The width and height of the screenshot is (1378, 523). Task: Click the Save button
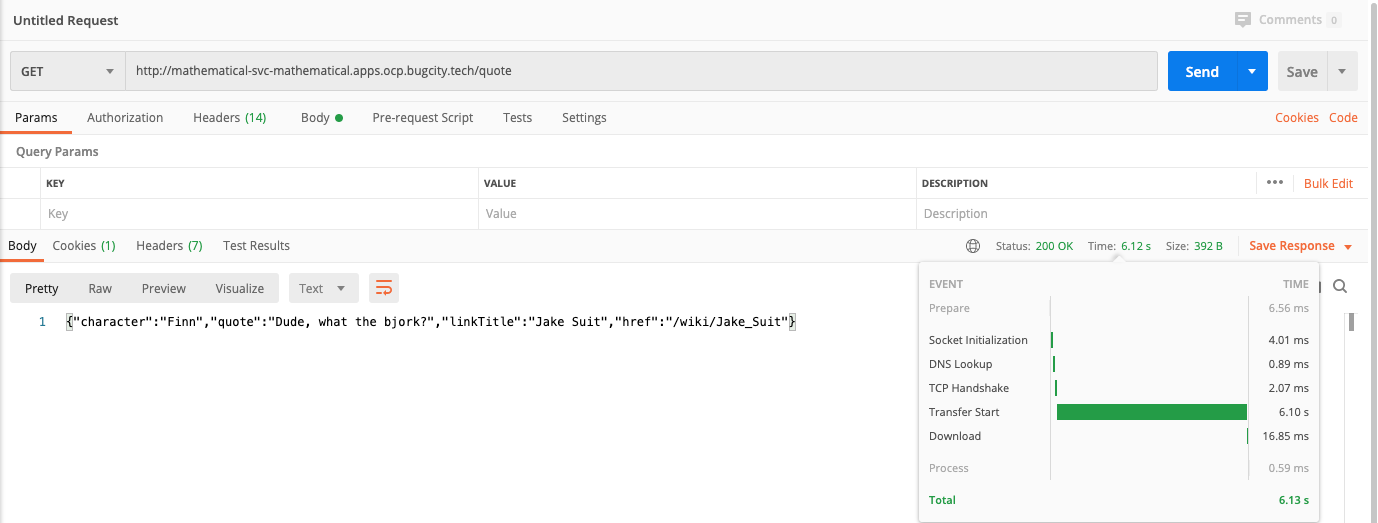(1302, 72)
